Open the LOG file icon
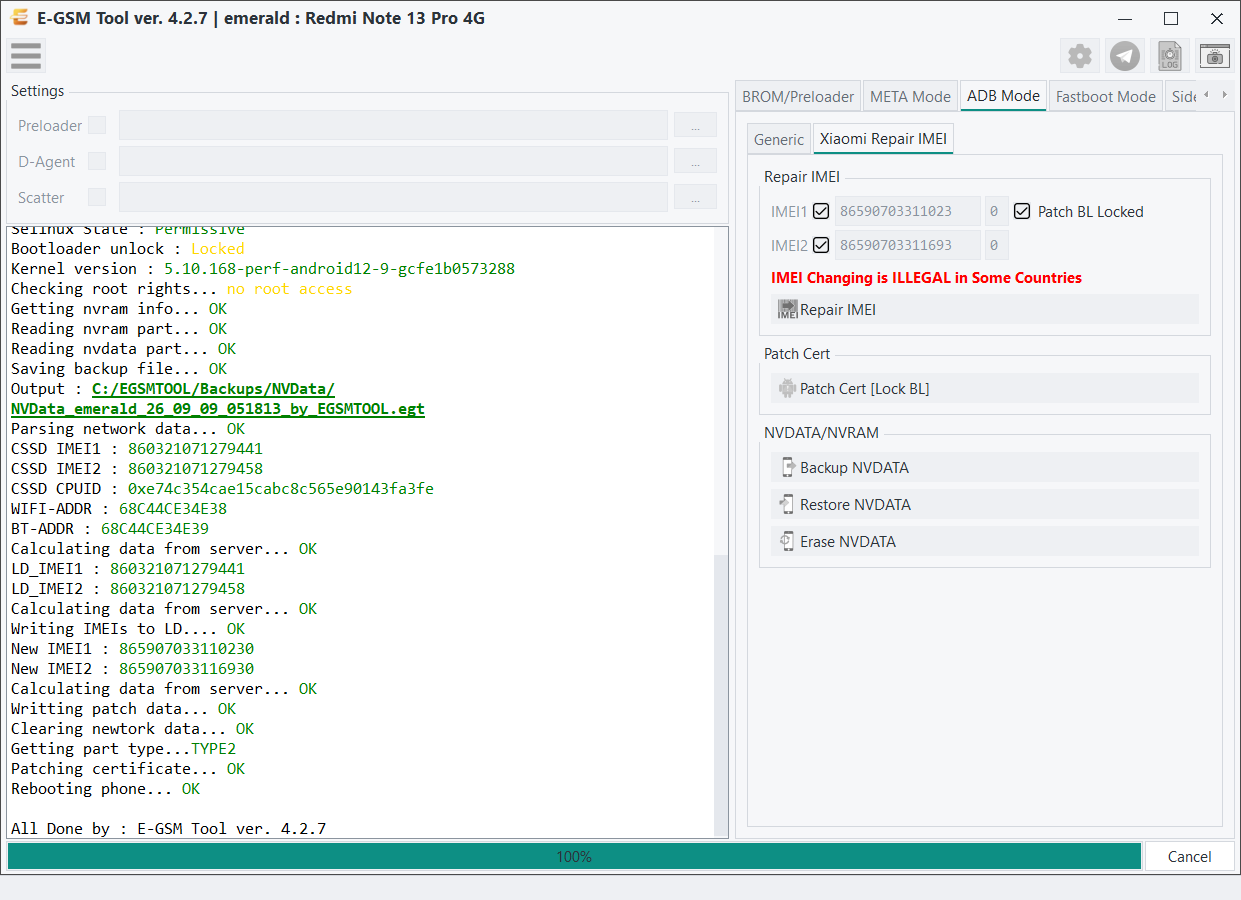The width and height of the screenshot is (1241, 900). [1170, 56]
